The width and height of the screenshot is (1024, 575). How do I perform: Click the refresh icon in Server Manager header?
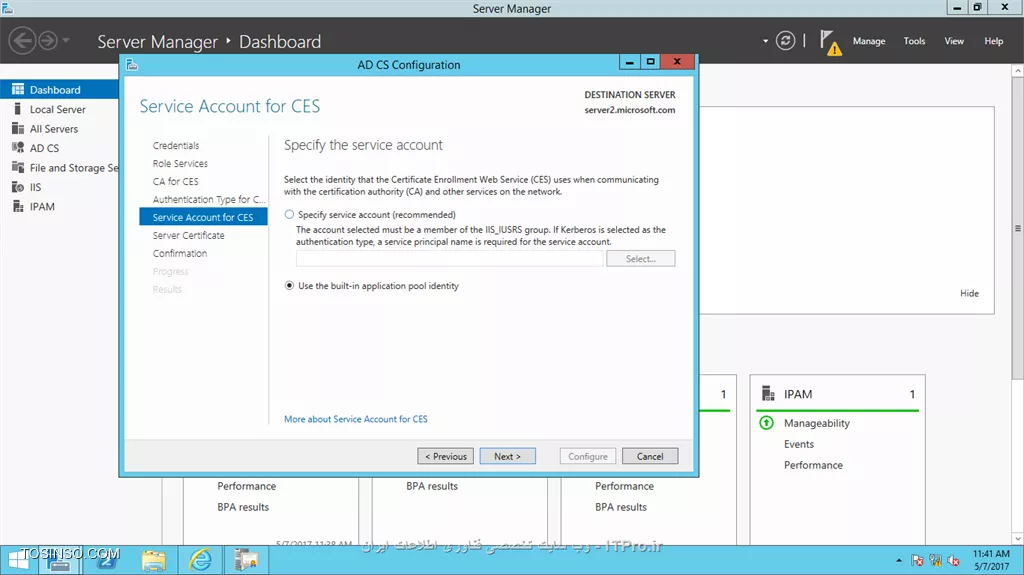click(x=785, y=41)
